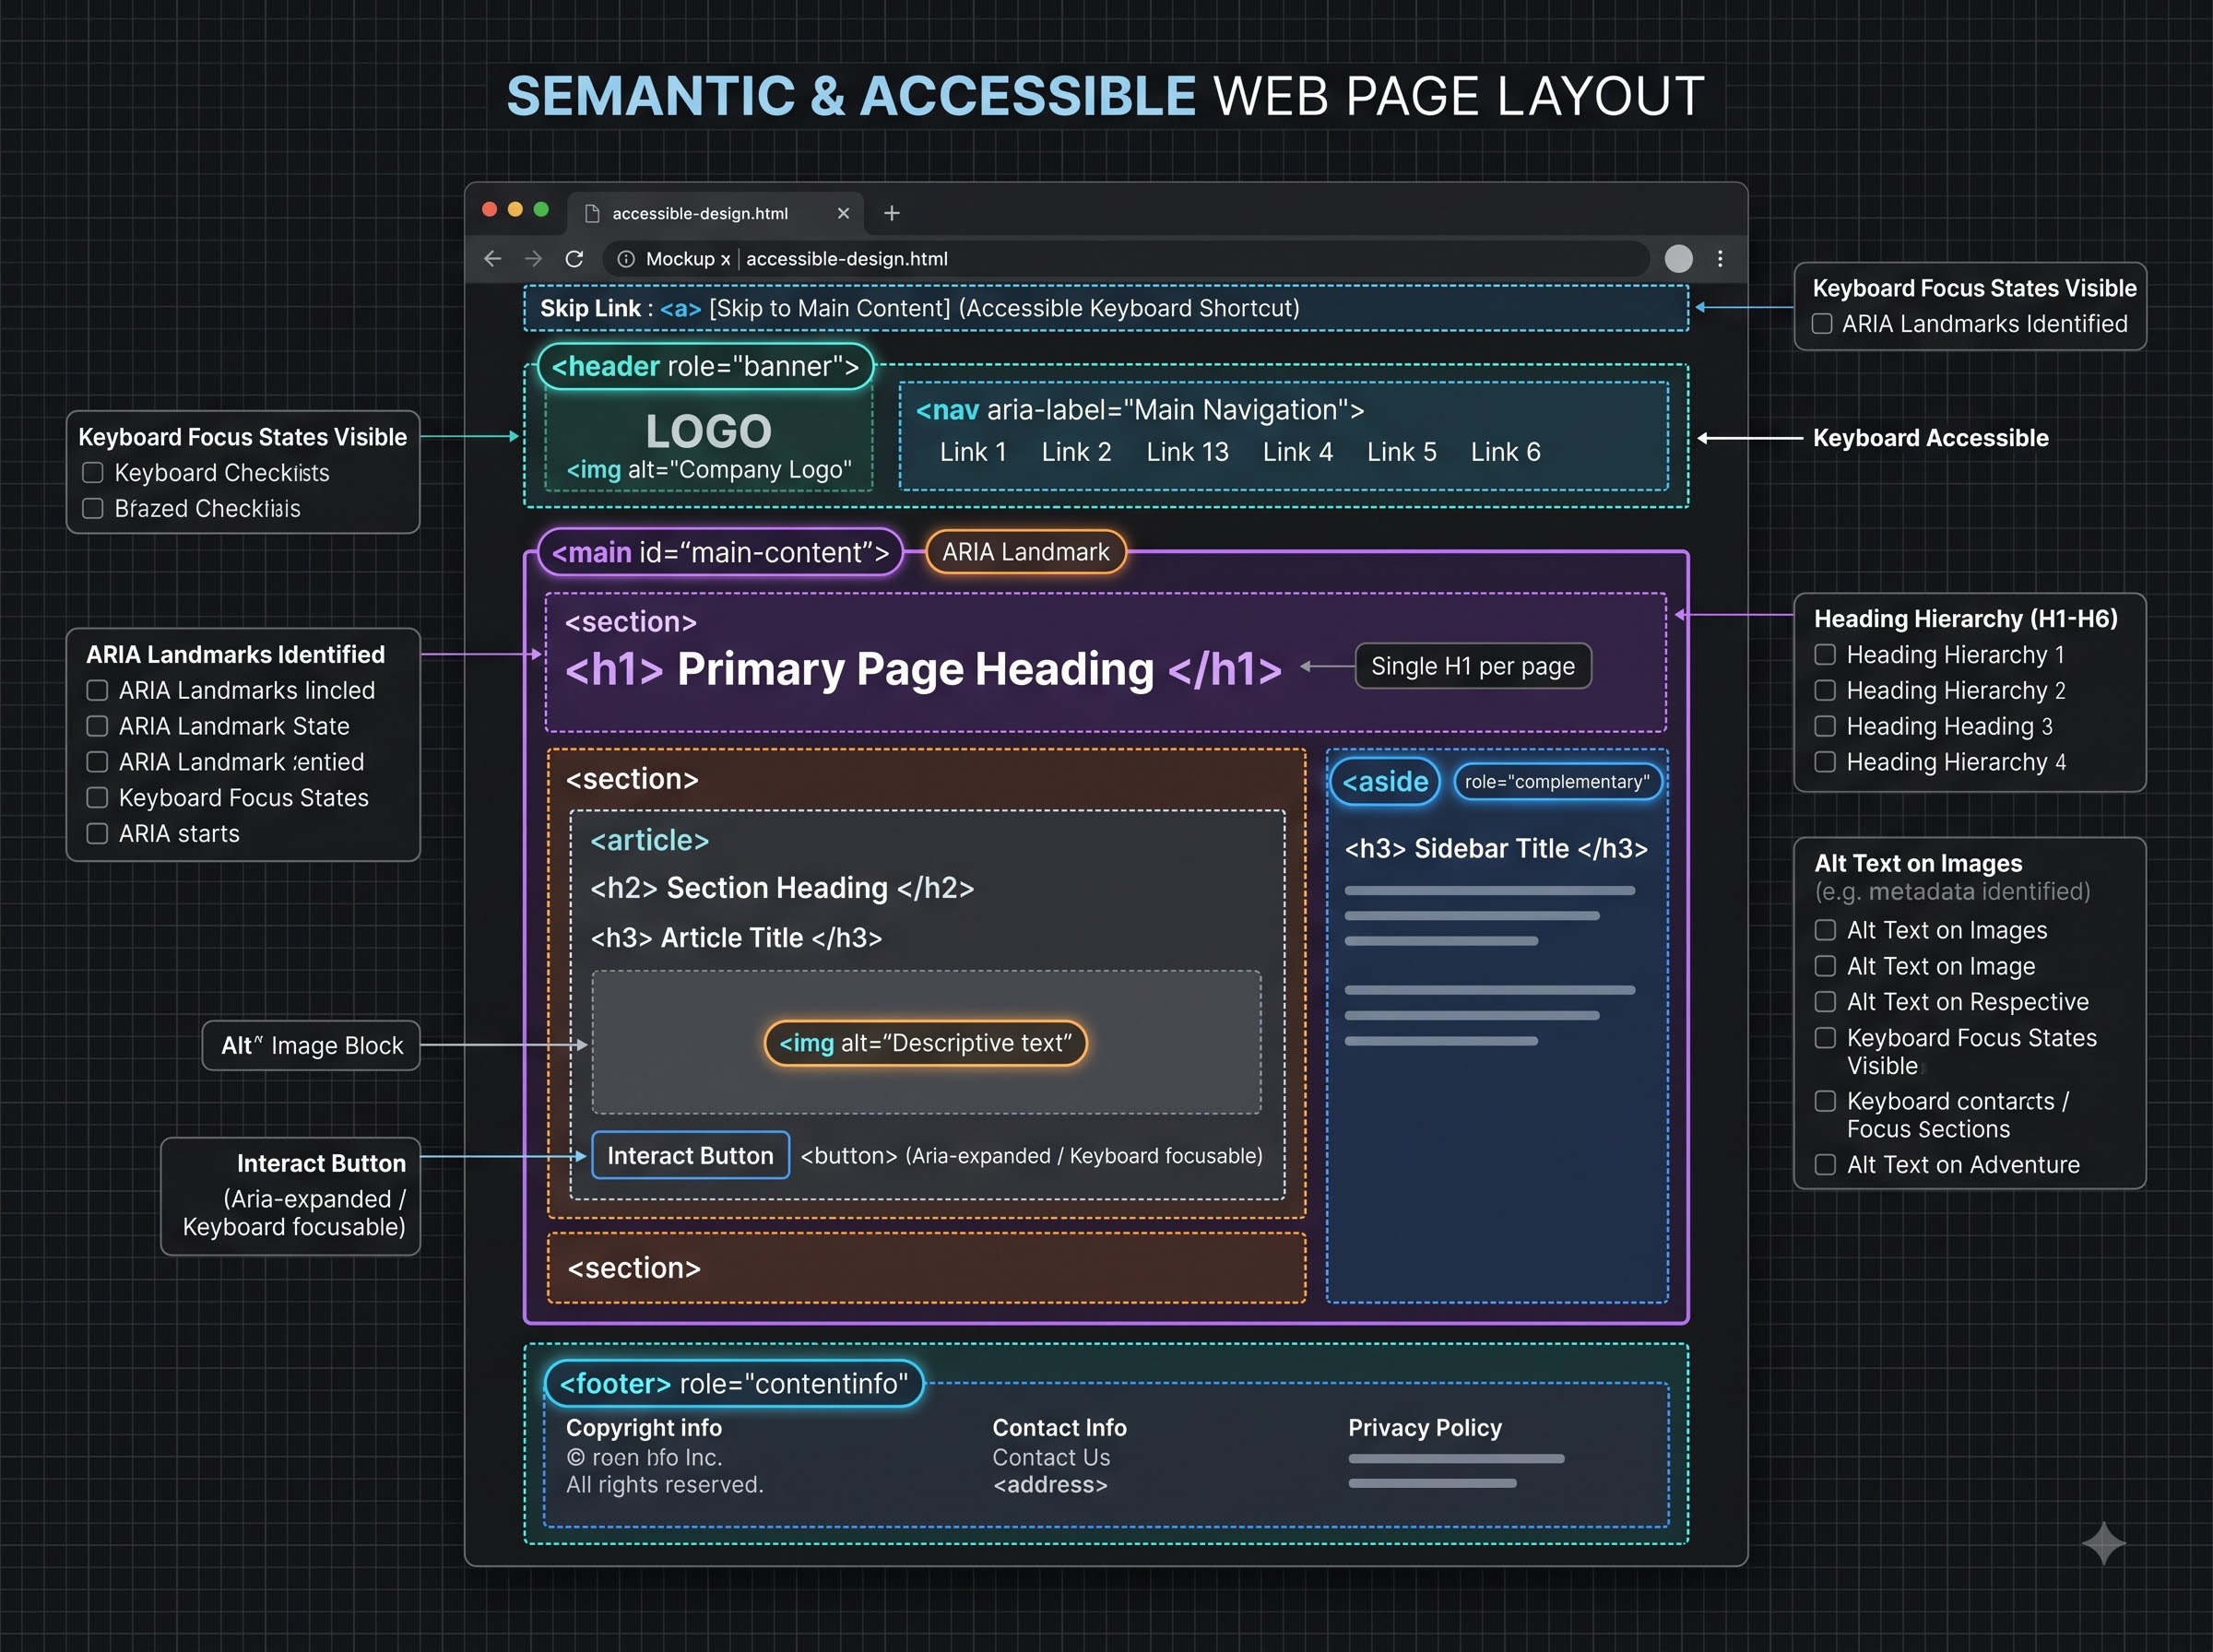This screenshot has width=2213, height=1652.
Task: Click the site info icon in address bar
Action: click(x=626, y=259)
